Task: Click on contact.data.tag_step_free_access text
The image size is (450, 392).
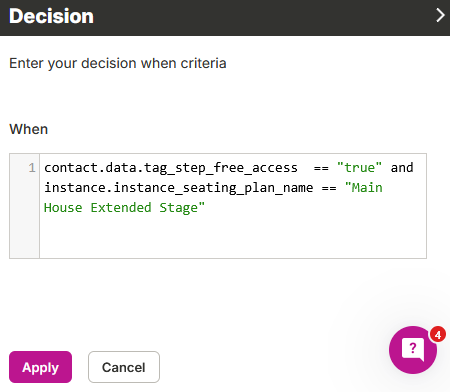Action: click(x=171, y=168)
